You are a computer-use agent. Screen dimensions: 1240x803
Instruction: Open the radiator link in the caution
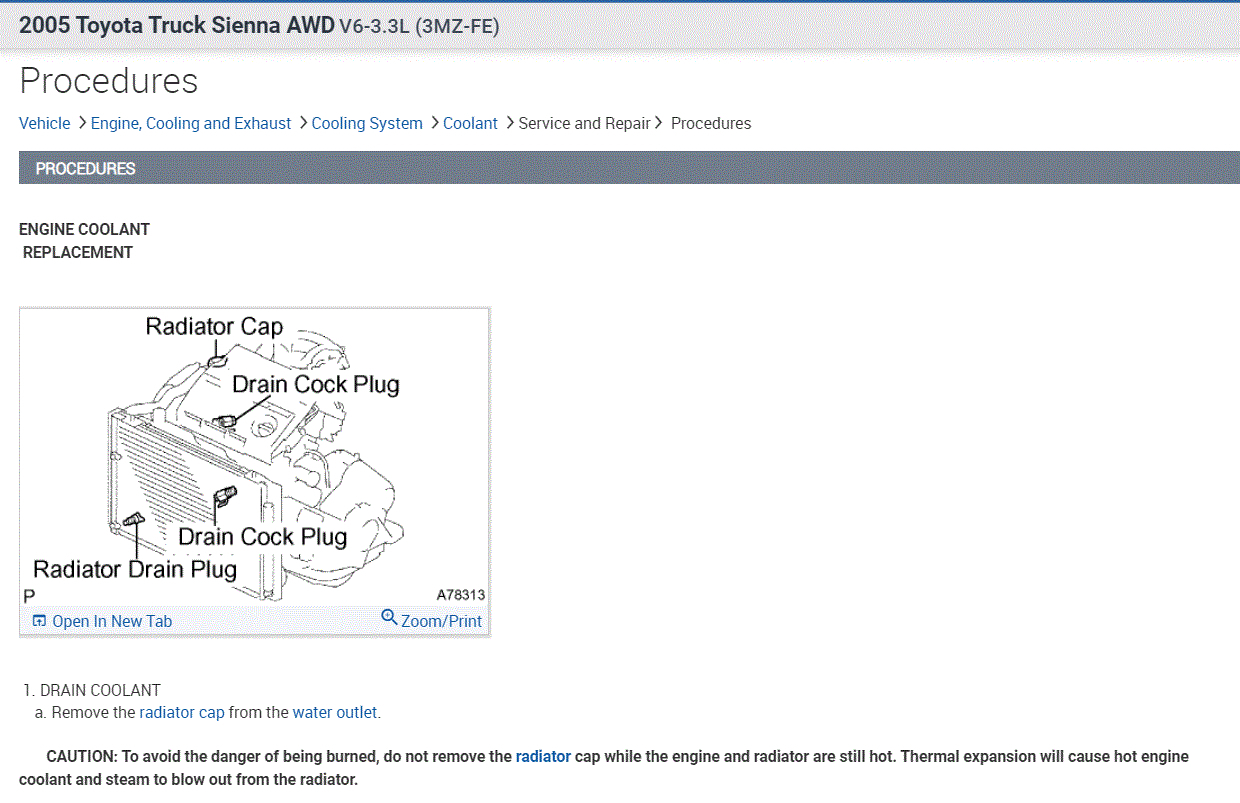point(543,757)
